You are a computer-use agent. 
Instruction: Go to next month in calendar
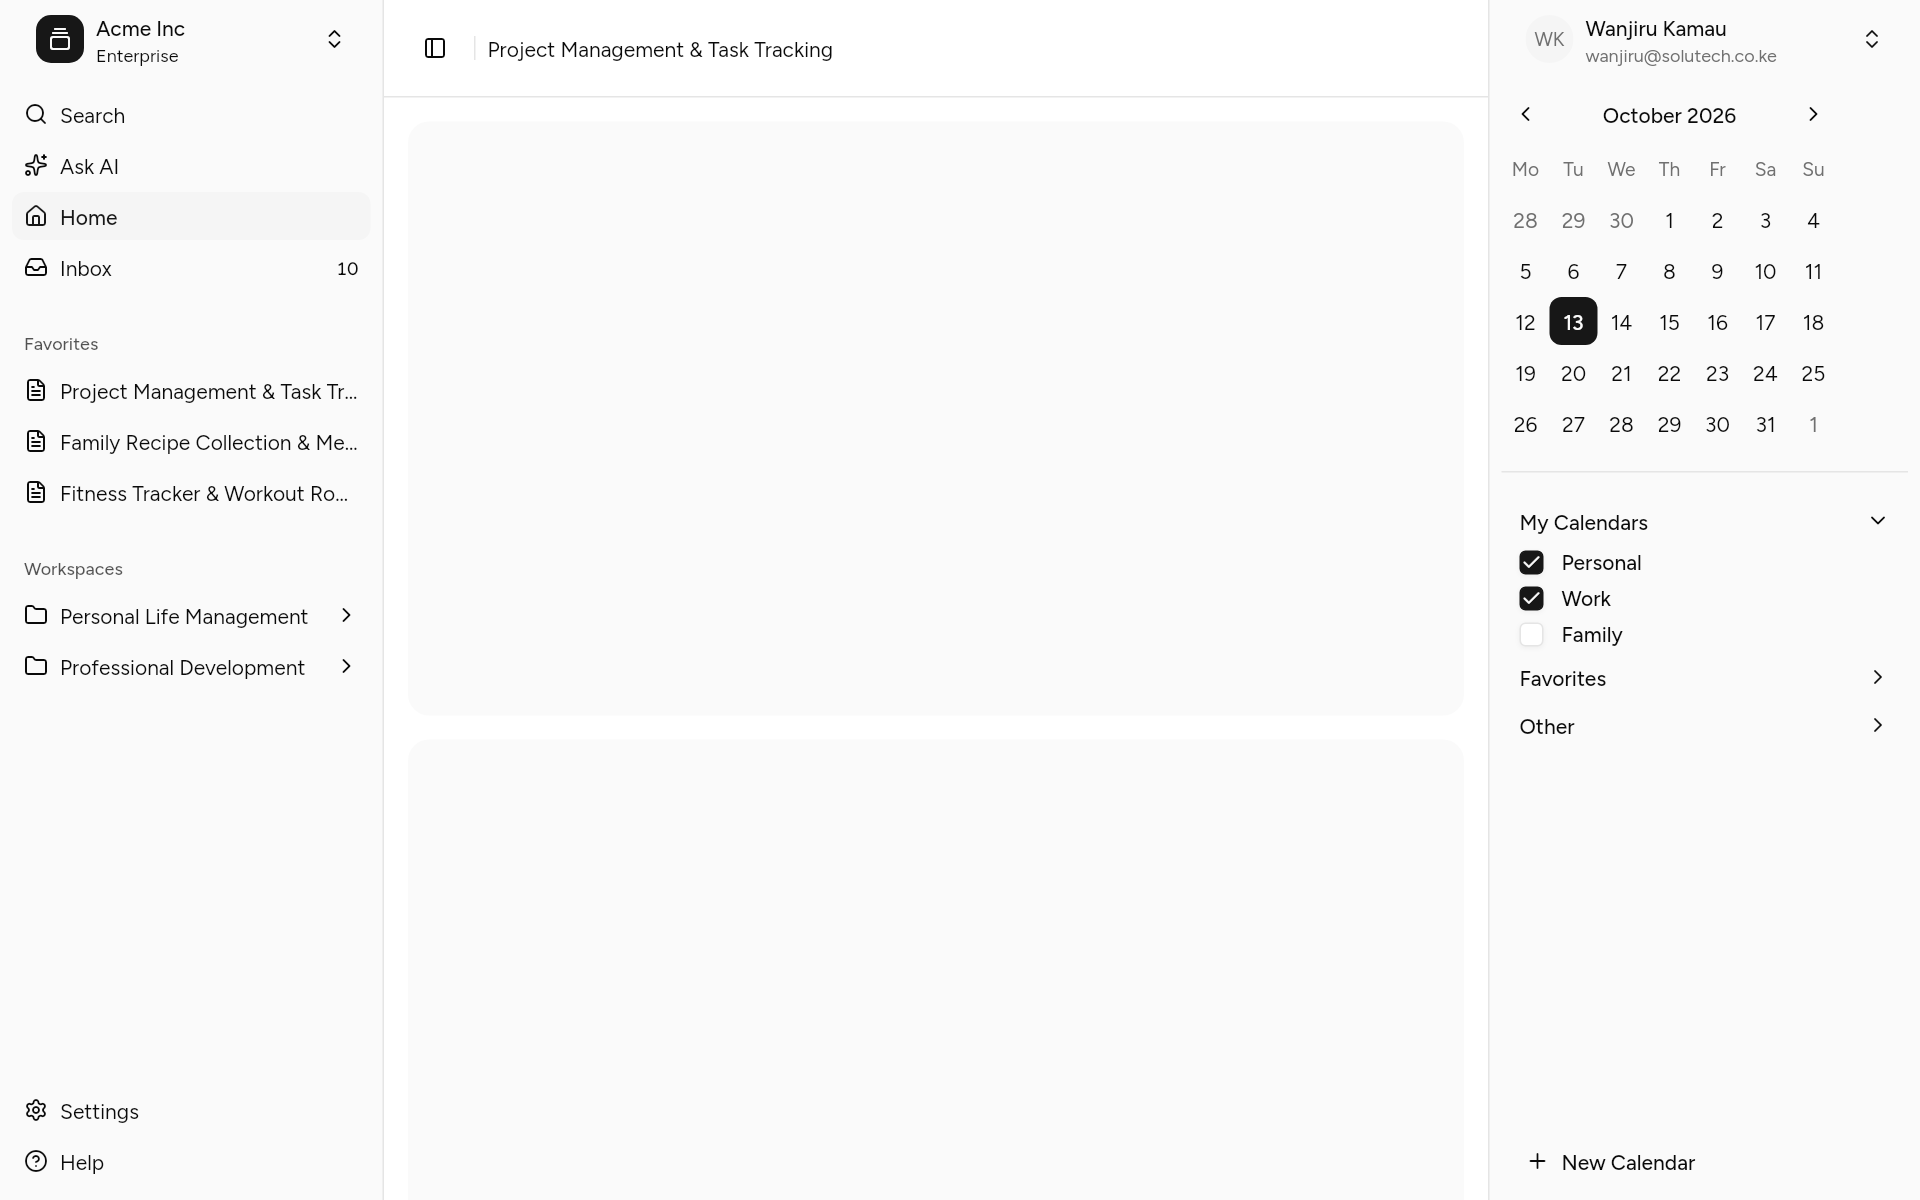click(1813, 114)
